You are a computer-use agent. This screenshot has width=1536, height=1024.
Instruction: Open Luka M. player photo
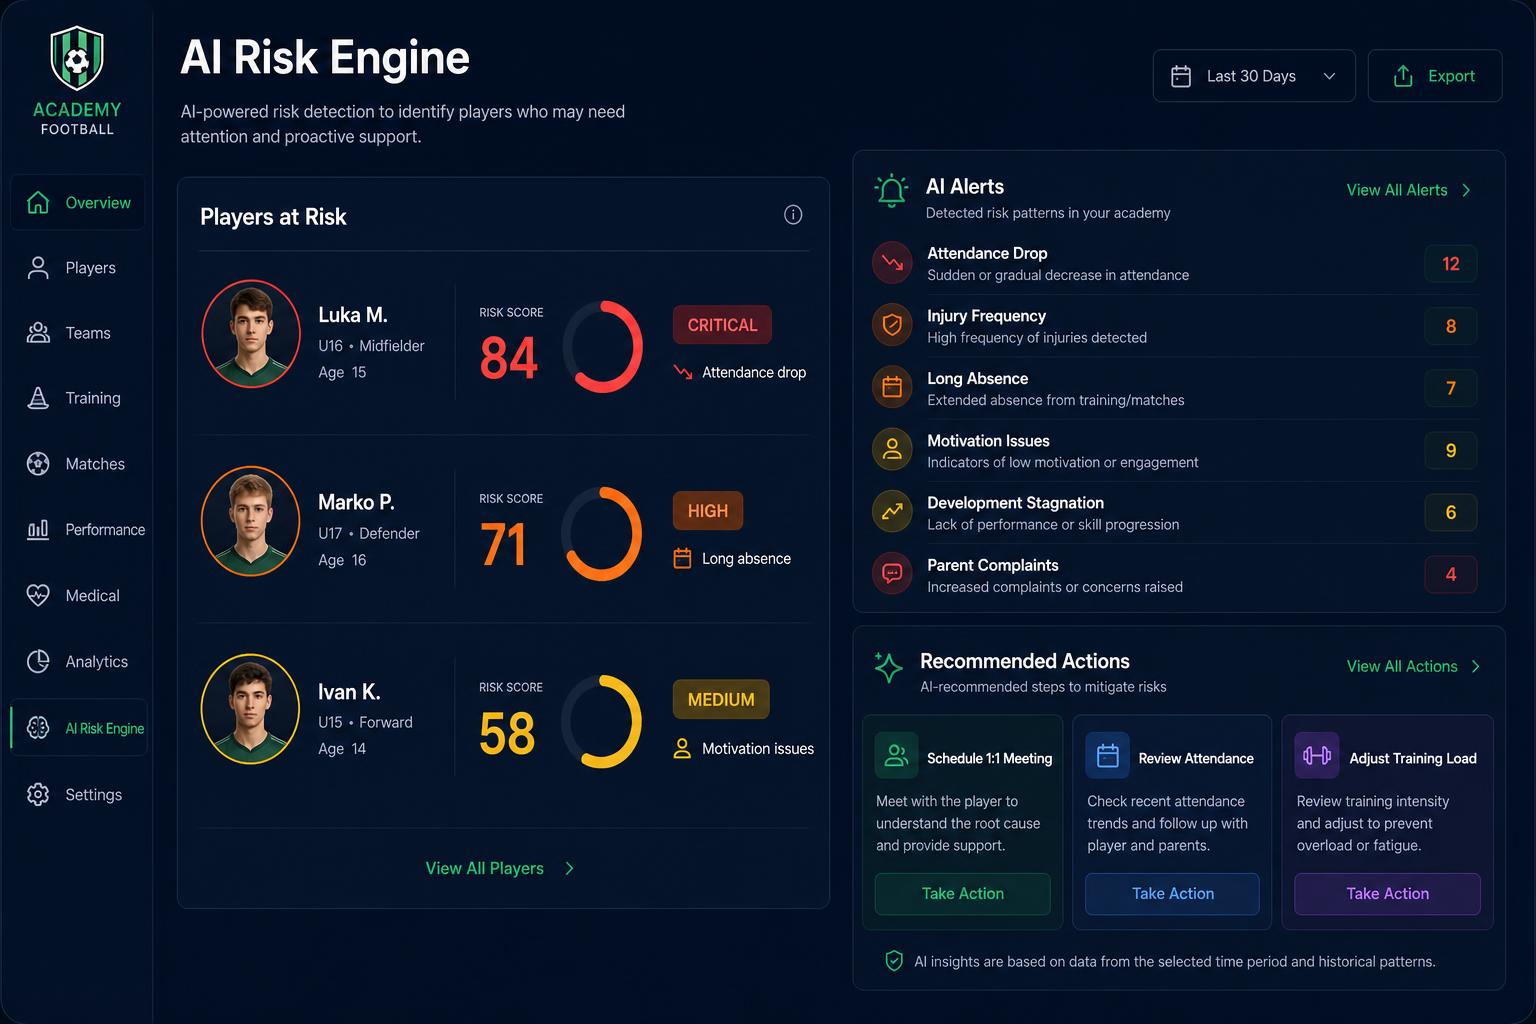pyautogui.click(x=251, y=334)
